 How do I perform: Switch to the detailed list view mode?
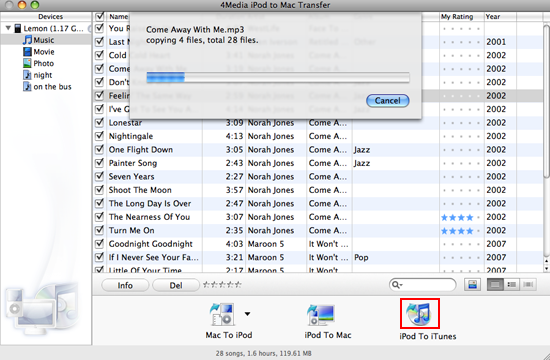[511, 285]
